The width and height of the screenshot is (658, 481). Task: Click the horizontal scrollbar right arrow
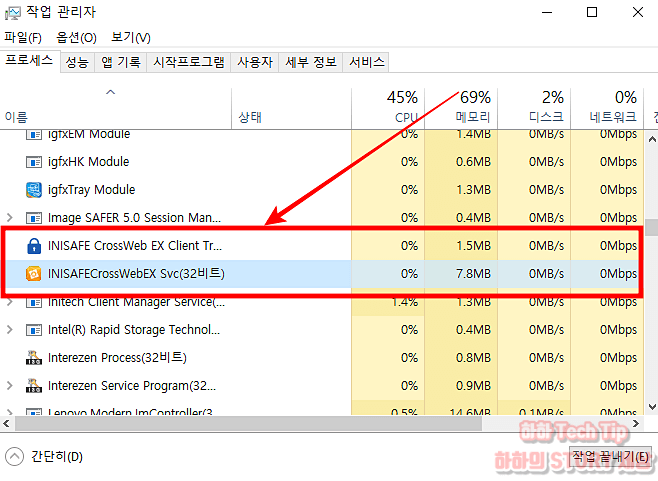636,423
